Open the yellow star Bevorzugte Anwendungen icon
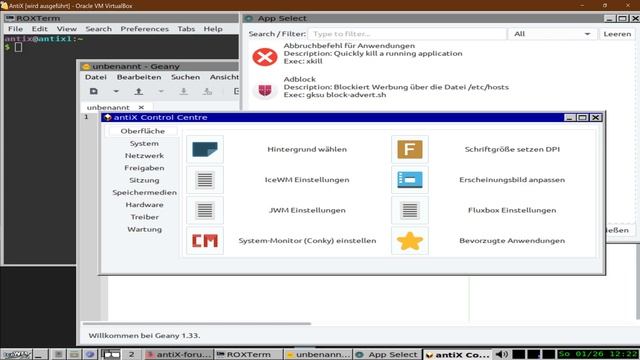The height and width of the screenshot is (360, 640). [410, 241]
